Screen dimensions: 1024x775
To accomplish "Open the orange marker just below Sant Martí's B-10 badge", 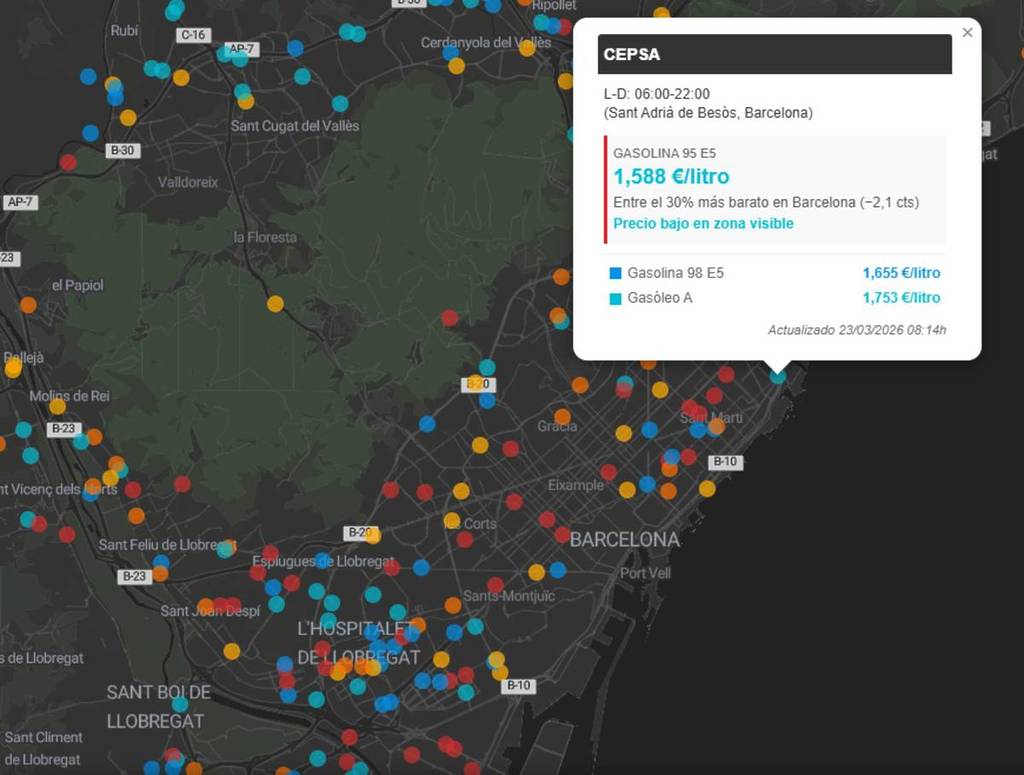I will tap(707, 488).
